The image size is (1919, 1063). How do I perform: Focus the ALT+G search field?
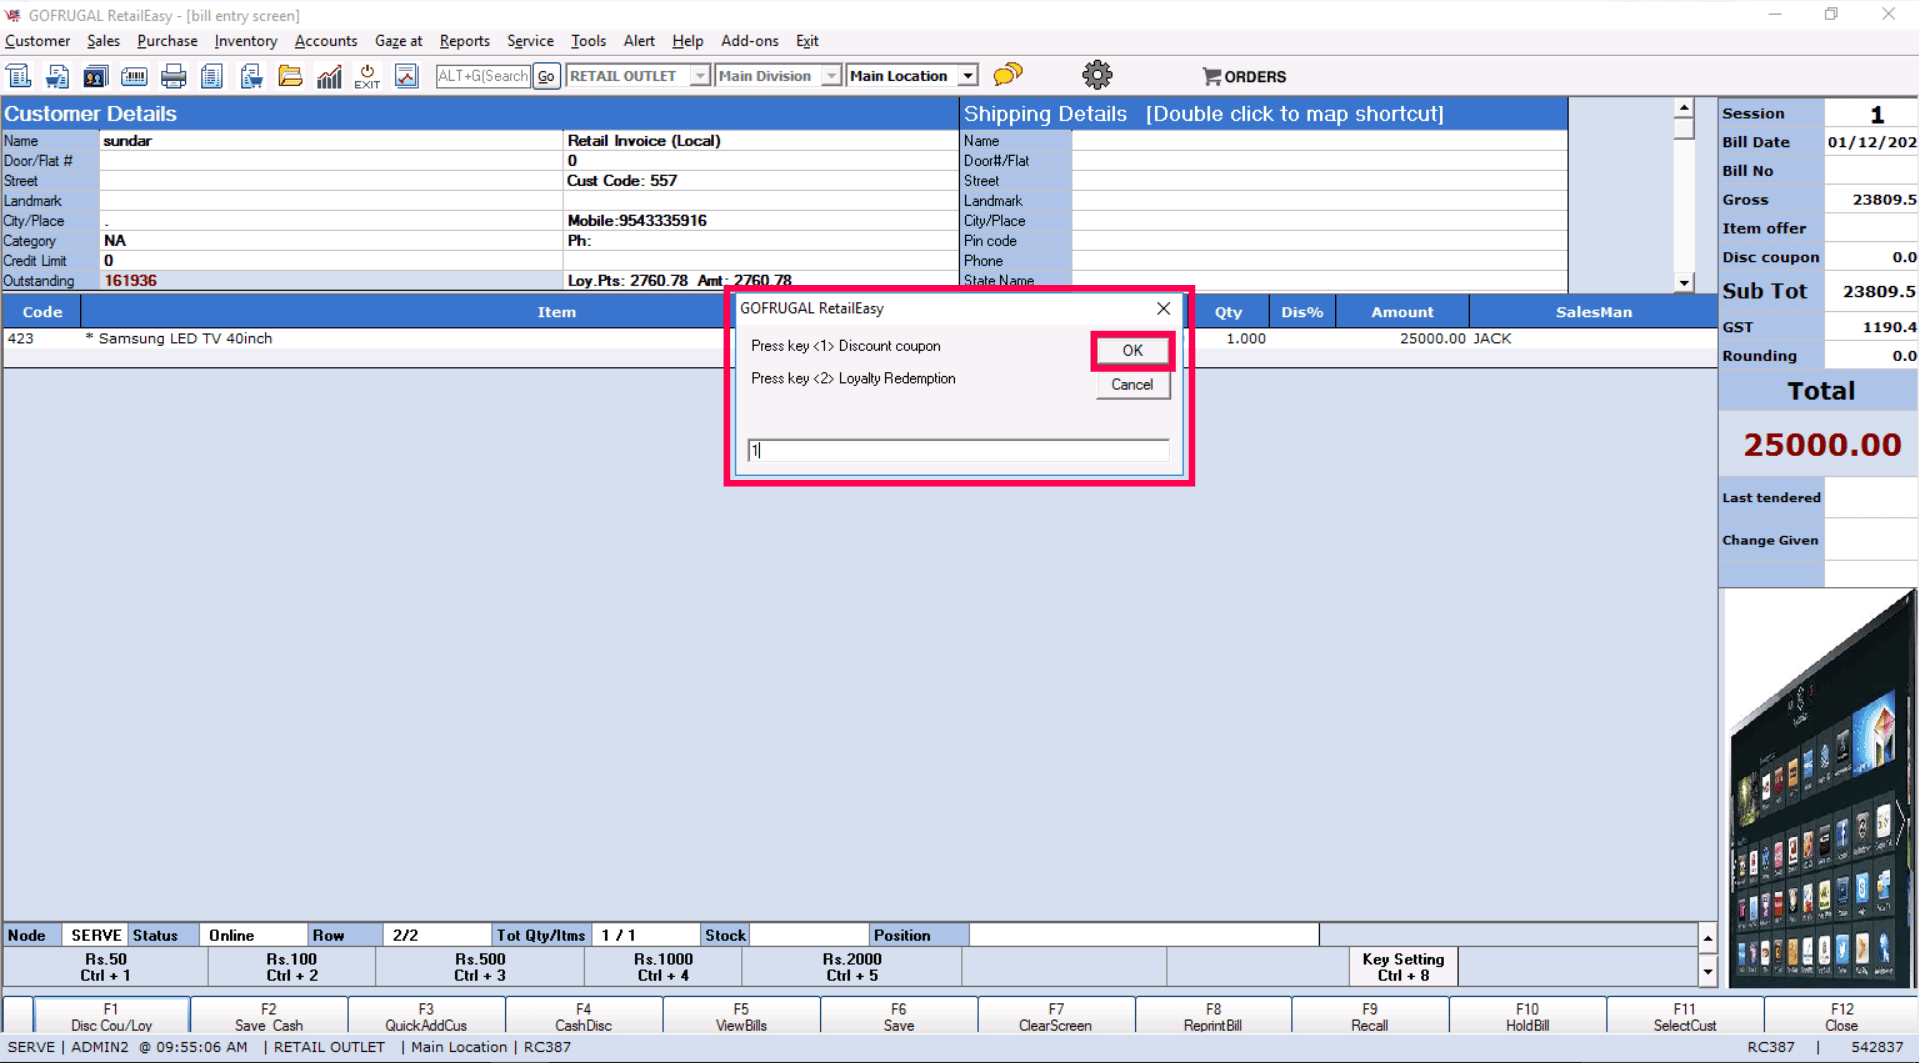(483, 76)
